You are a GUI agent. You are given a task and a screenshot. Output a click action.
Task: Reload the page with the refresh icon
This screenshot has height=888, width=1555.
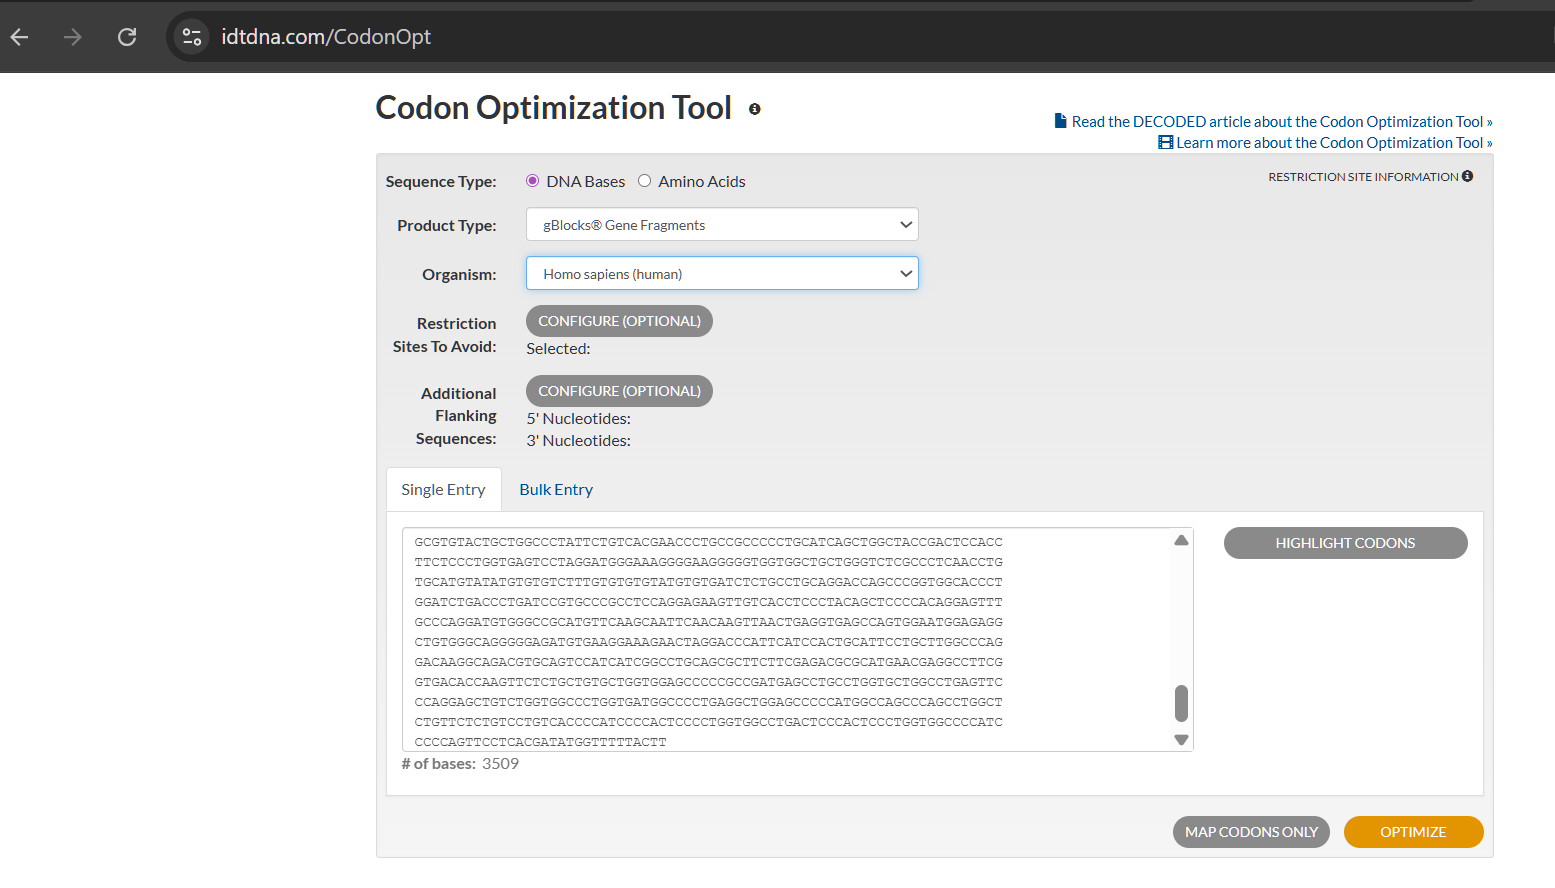pos(127,37)
